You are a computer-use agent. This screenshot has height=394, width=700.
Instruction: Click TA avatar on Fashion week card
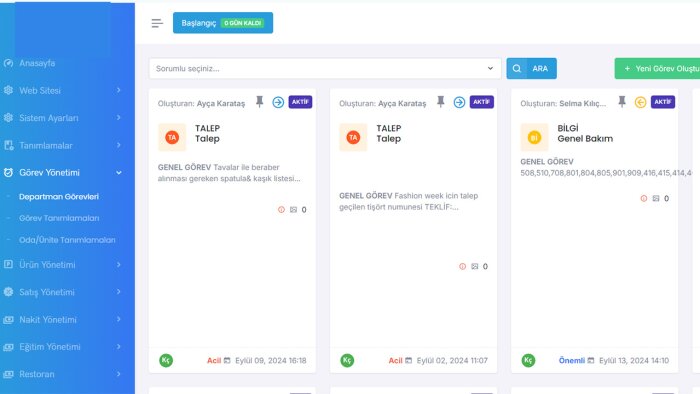tap(353, 137)
